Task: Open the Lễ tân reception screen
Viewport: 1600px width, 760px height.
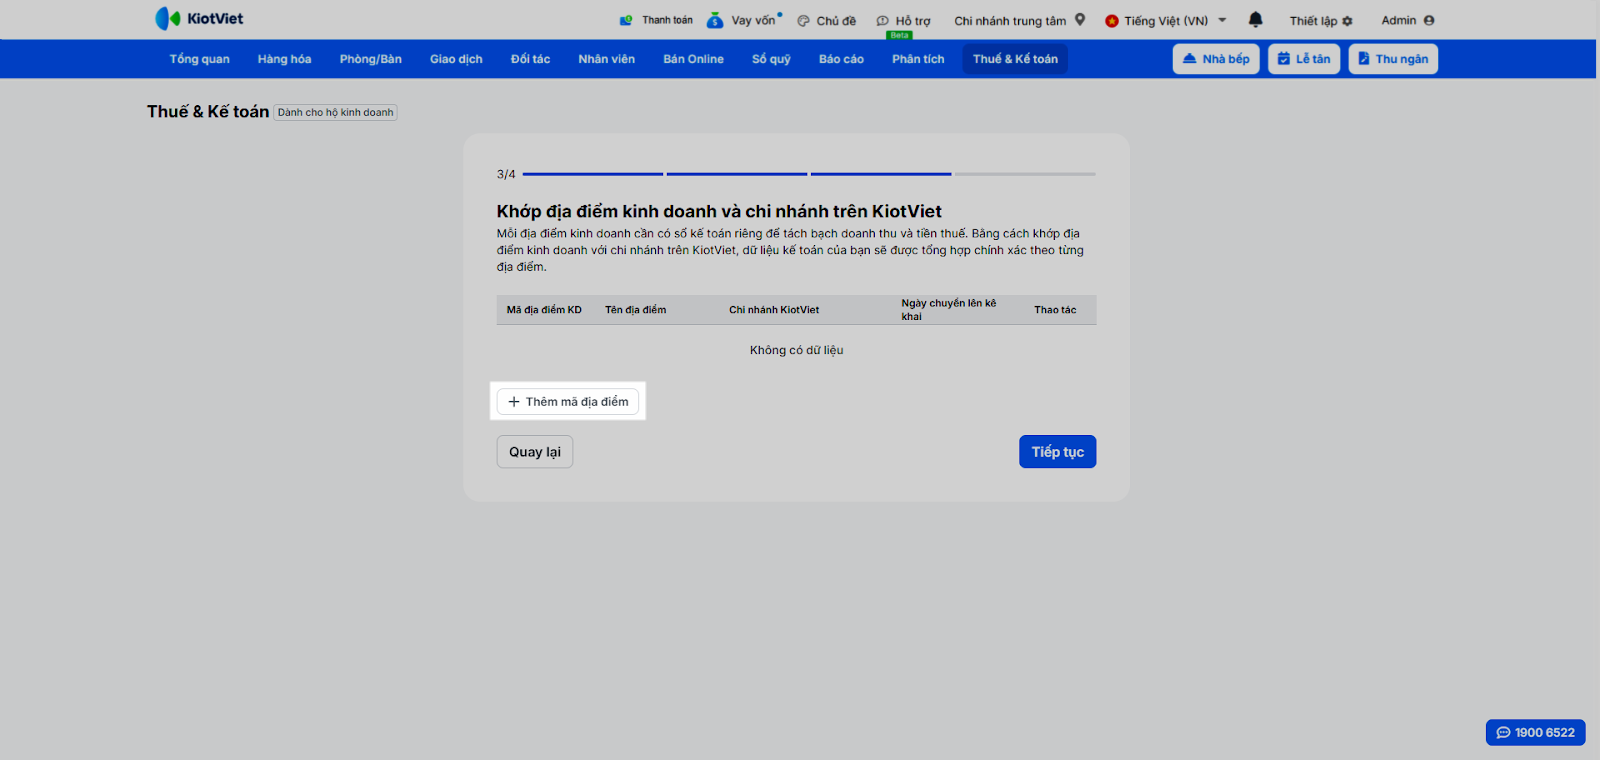Action: tap(1304, 59)
